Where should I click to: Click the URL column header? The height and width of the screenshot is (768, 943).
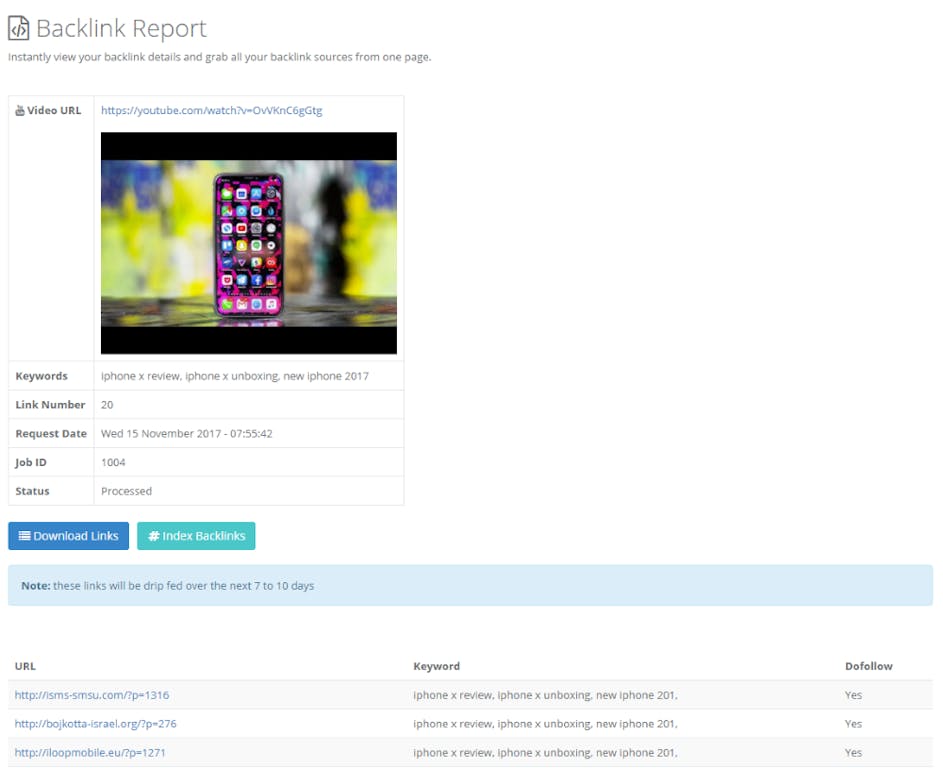[x=25, y=666]
